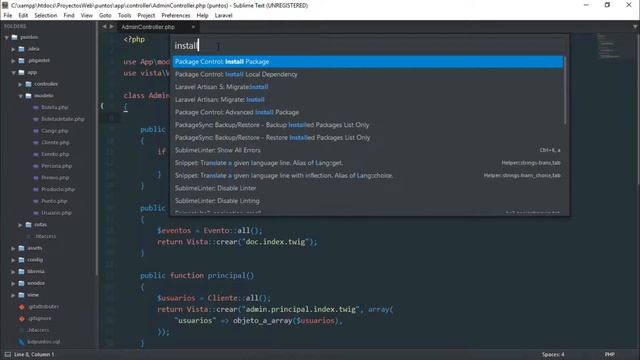Viewport: 640px width, 360px height.
Task: Click the puntos root folder icon
Action: coord(15,37)
